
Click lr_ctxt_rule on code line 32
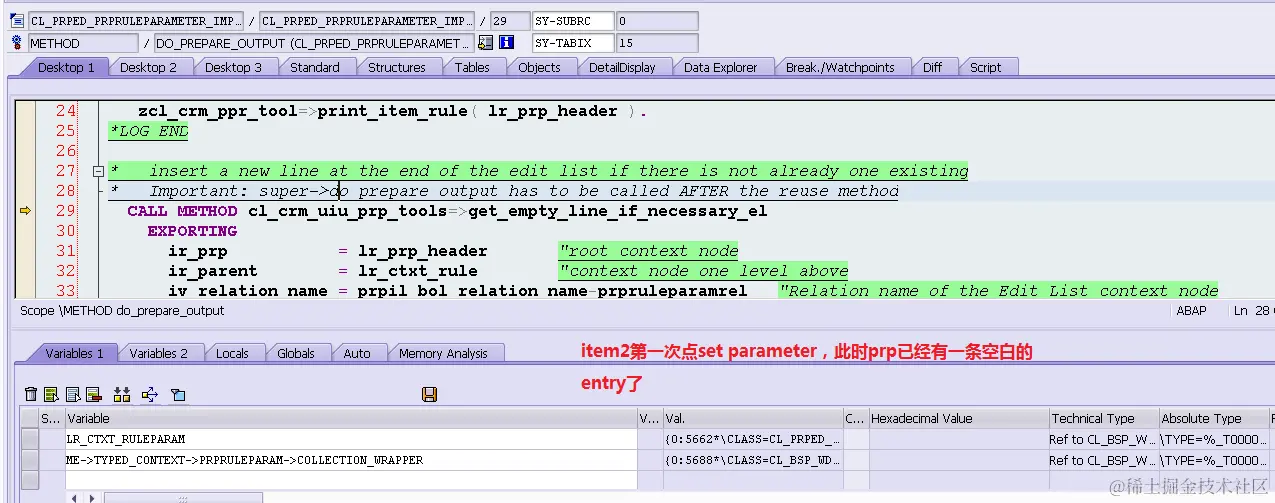(417, 271)
